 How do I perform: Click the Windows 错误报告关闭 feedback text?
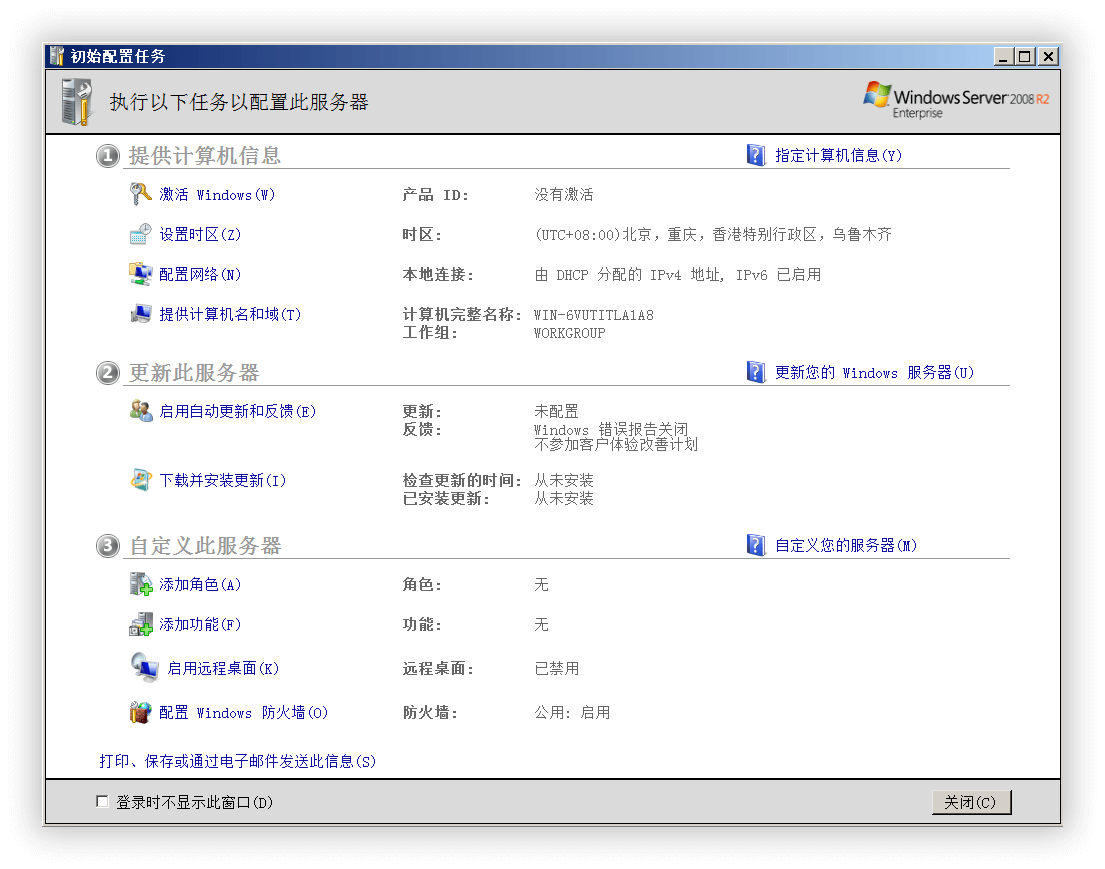[610, 429]
